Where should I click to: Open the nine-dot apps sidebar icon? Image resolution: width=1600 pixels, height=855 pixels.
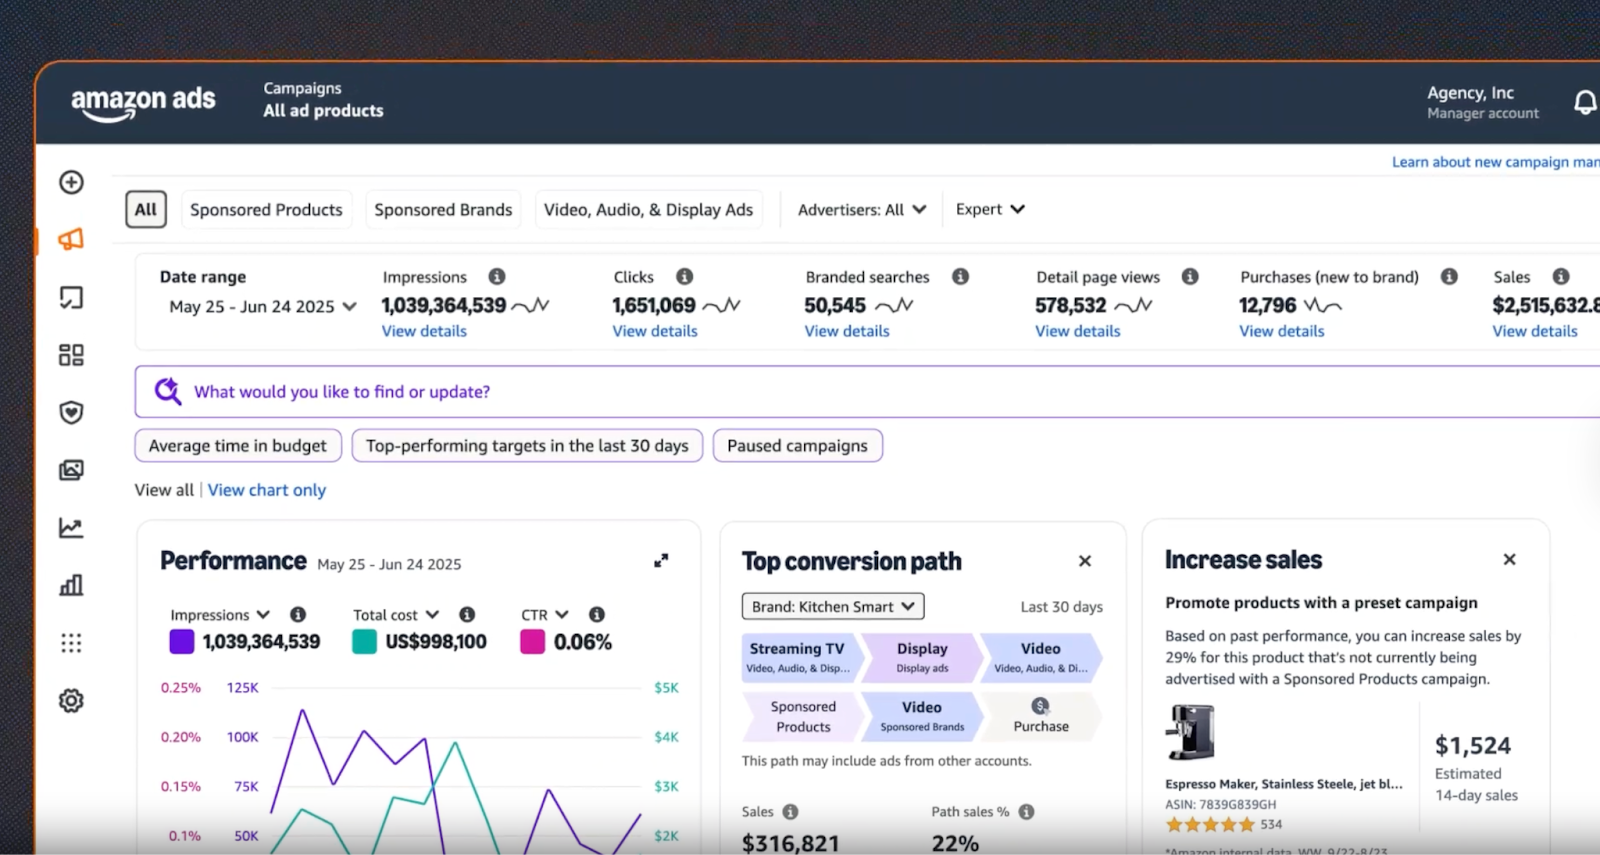(x=71, y=643)
